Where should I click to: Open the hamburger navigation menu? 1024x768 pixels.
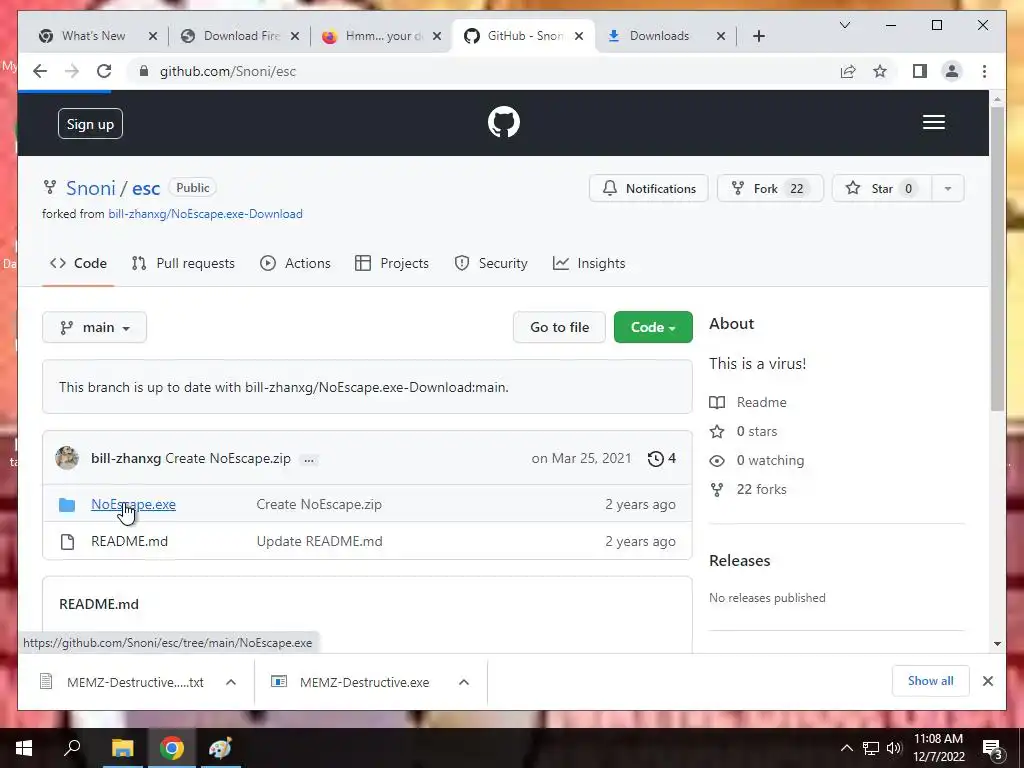[933, 122]
